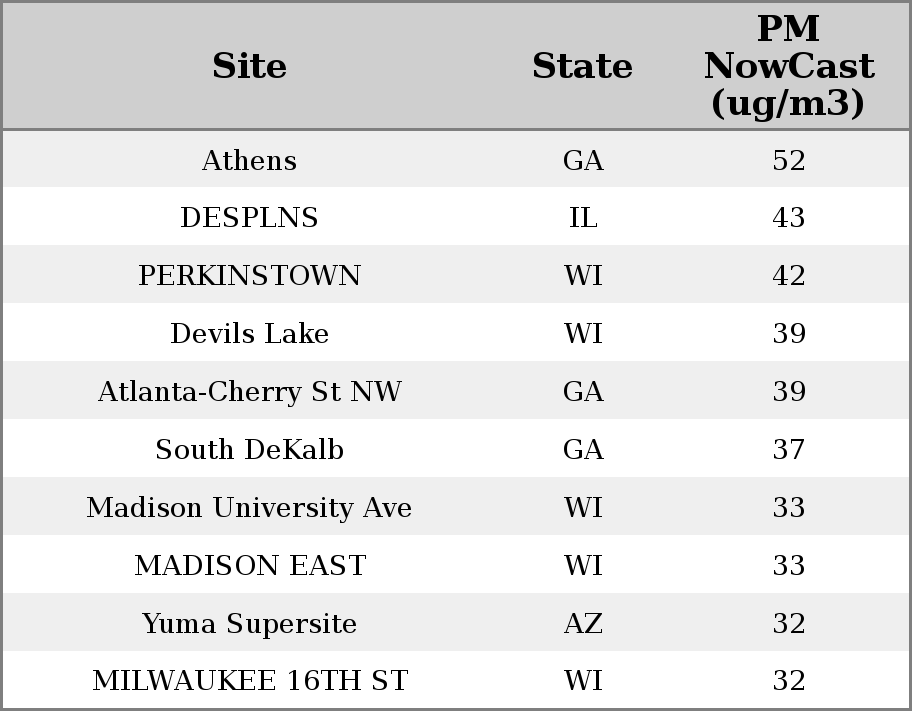This screenshot has height=711, width=912.
Task: Click Madison University Ave site name
Action: [249, 508]
